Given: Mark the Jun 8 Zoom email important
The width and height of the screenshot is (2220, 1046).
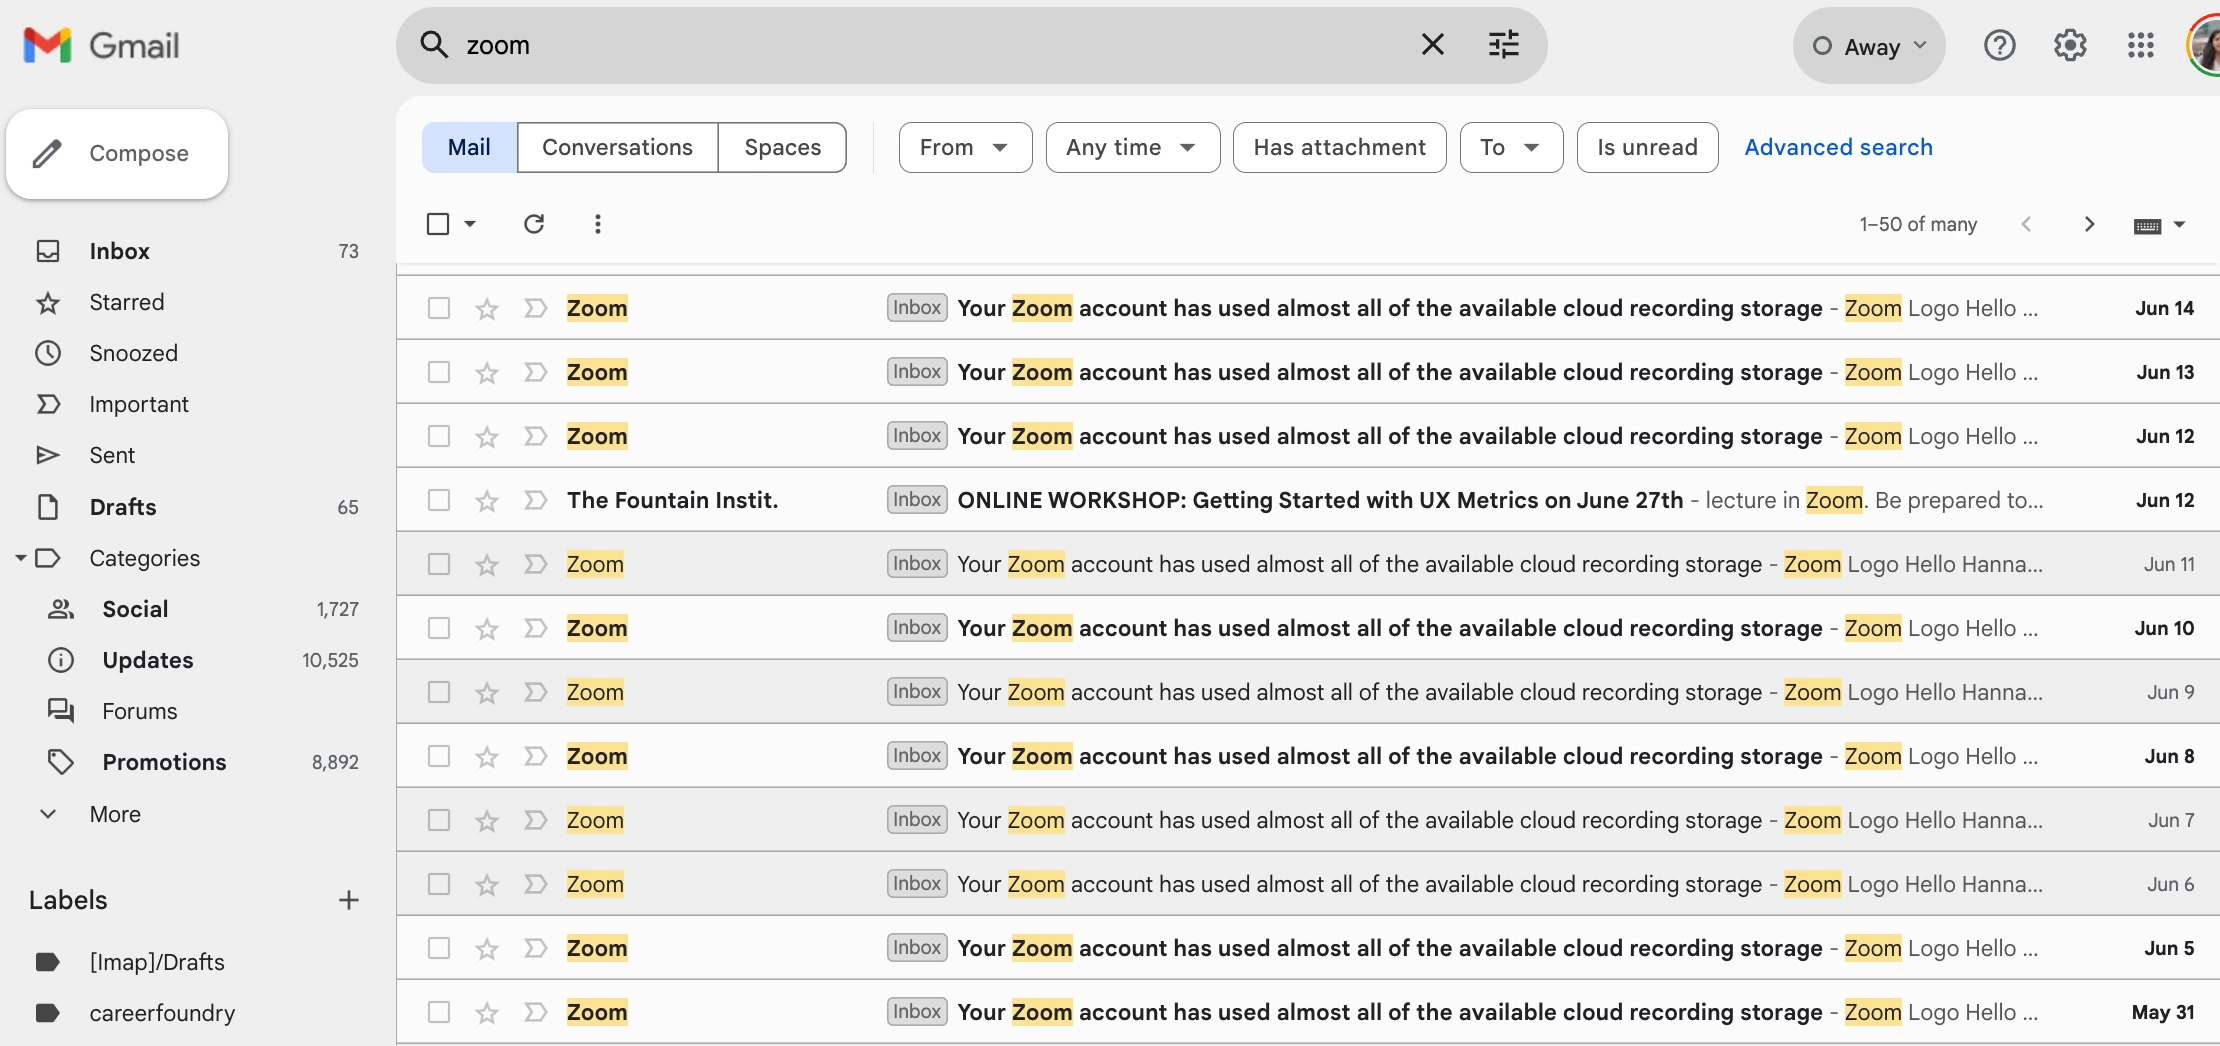Looking at the screenshot, I should click(535, 756).
